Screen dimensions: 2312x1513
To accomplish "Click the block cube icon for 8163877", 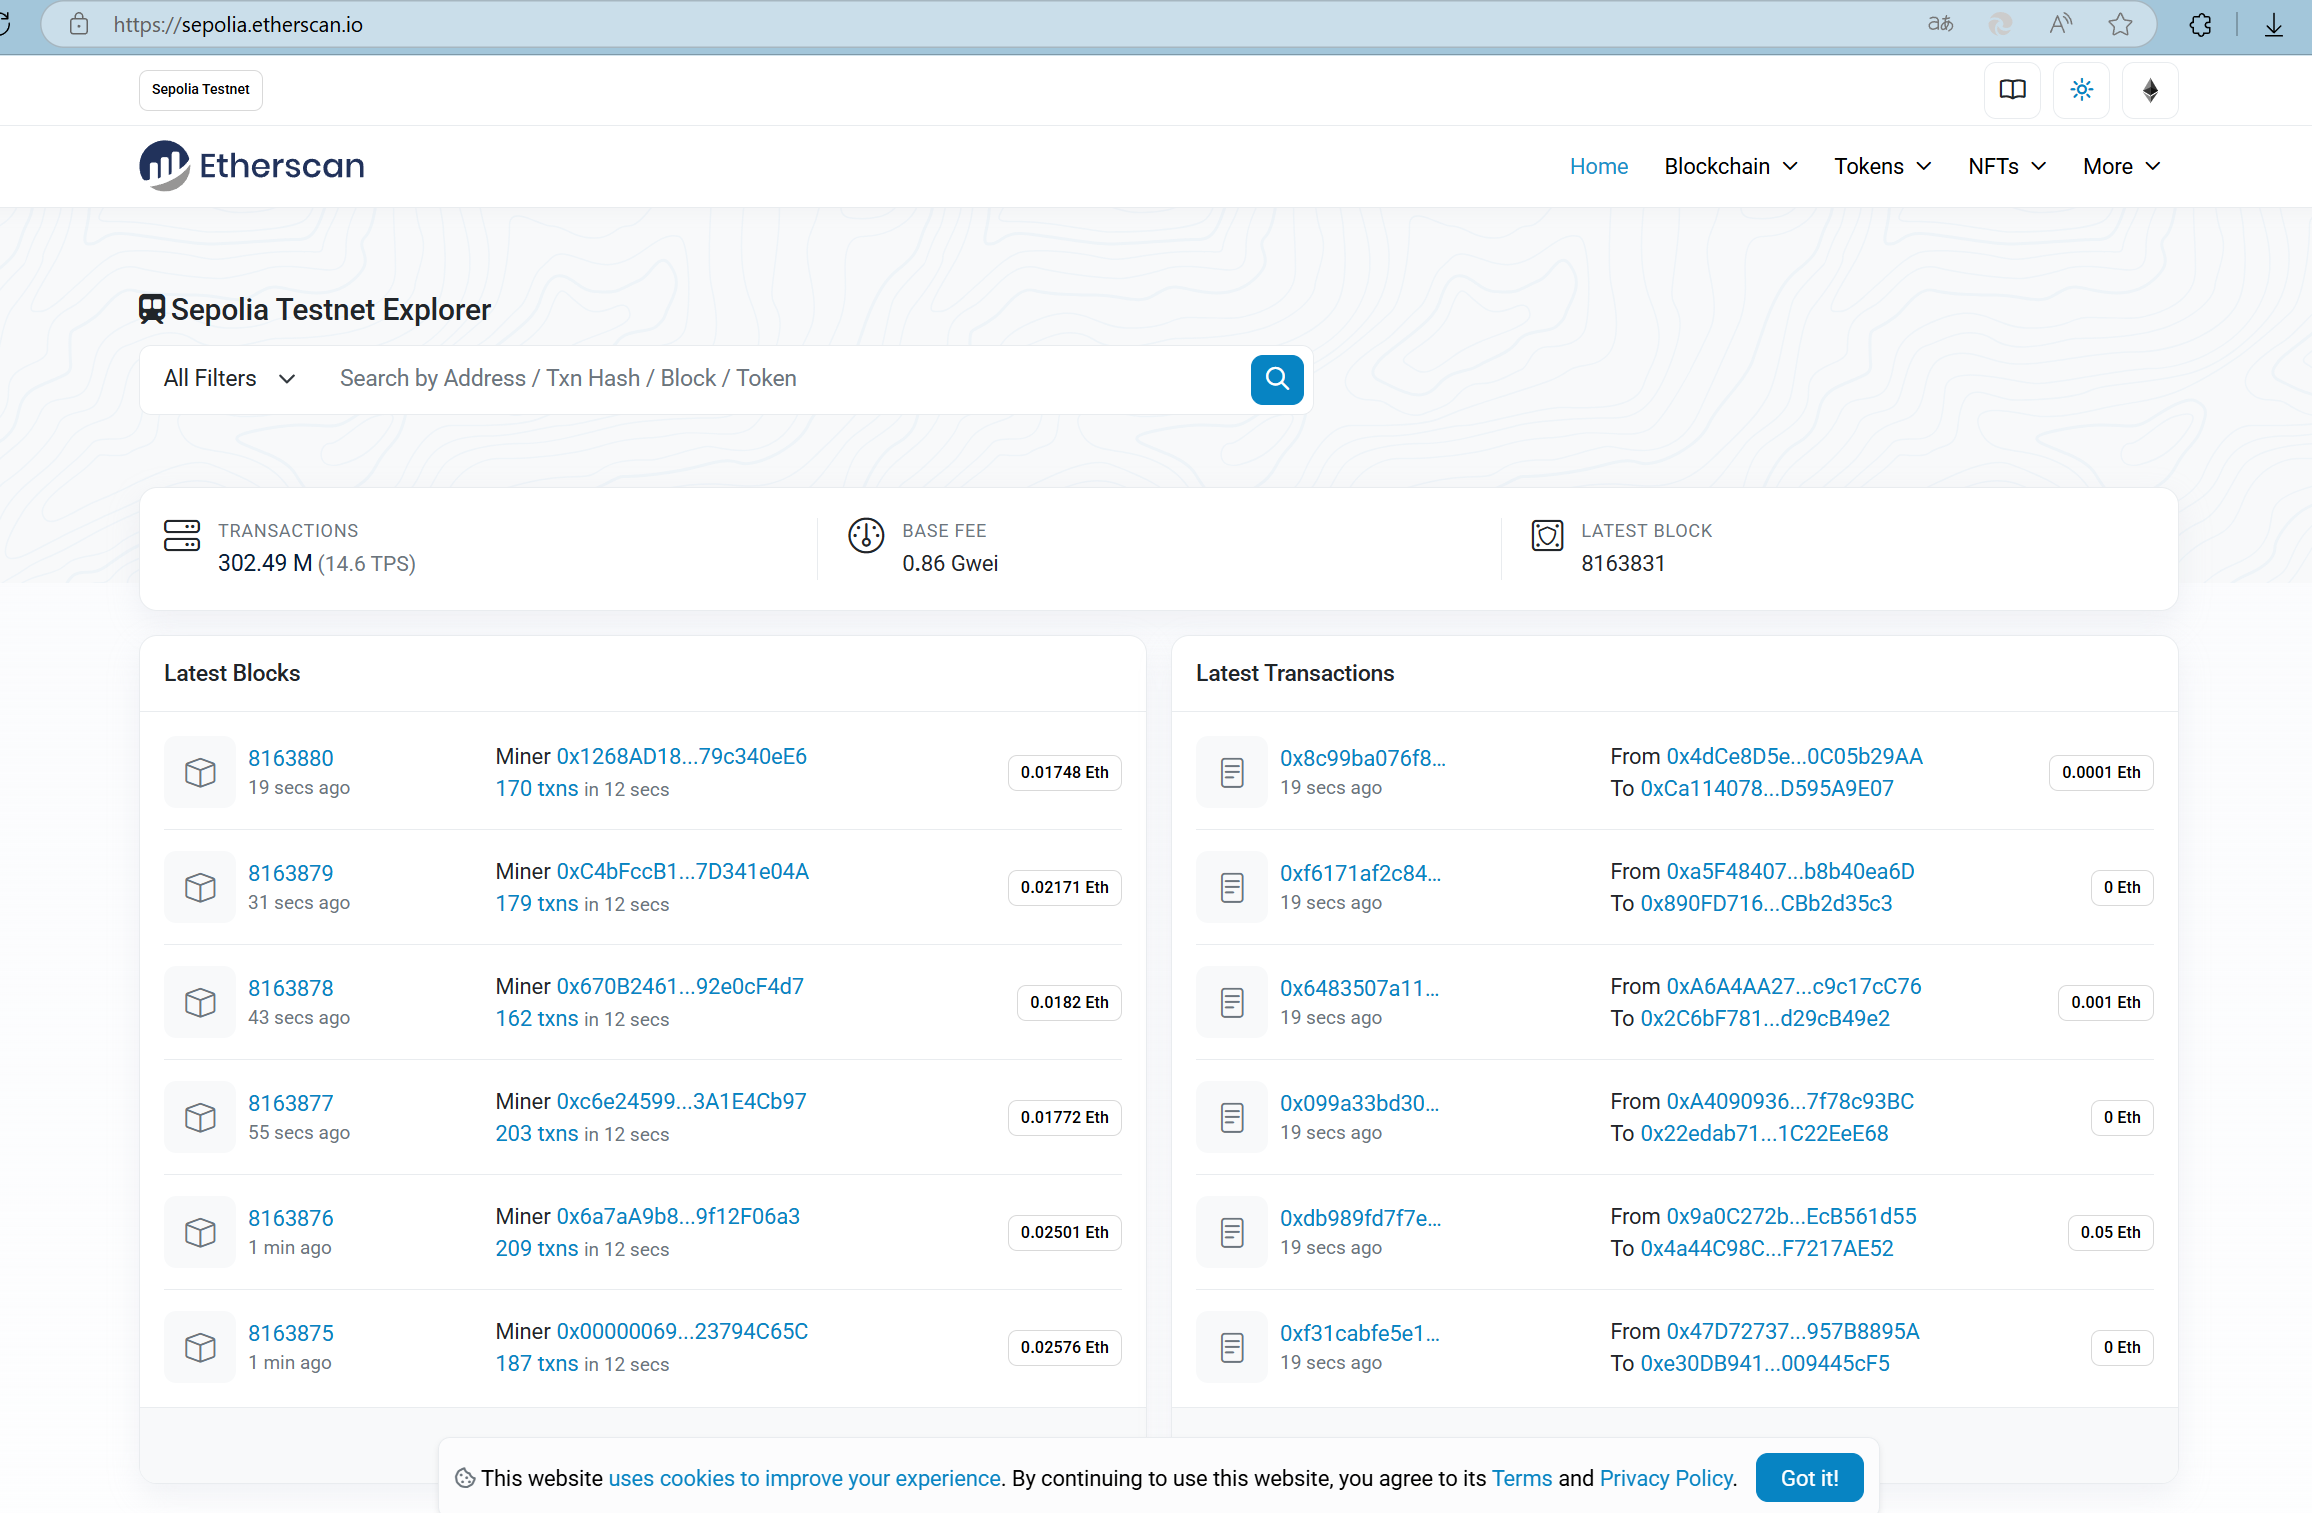I will tap(200, 1117).
